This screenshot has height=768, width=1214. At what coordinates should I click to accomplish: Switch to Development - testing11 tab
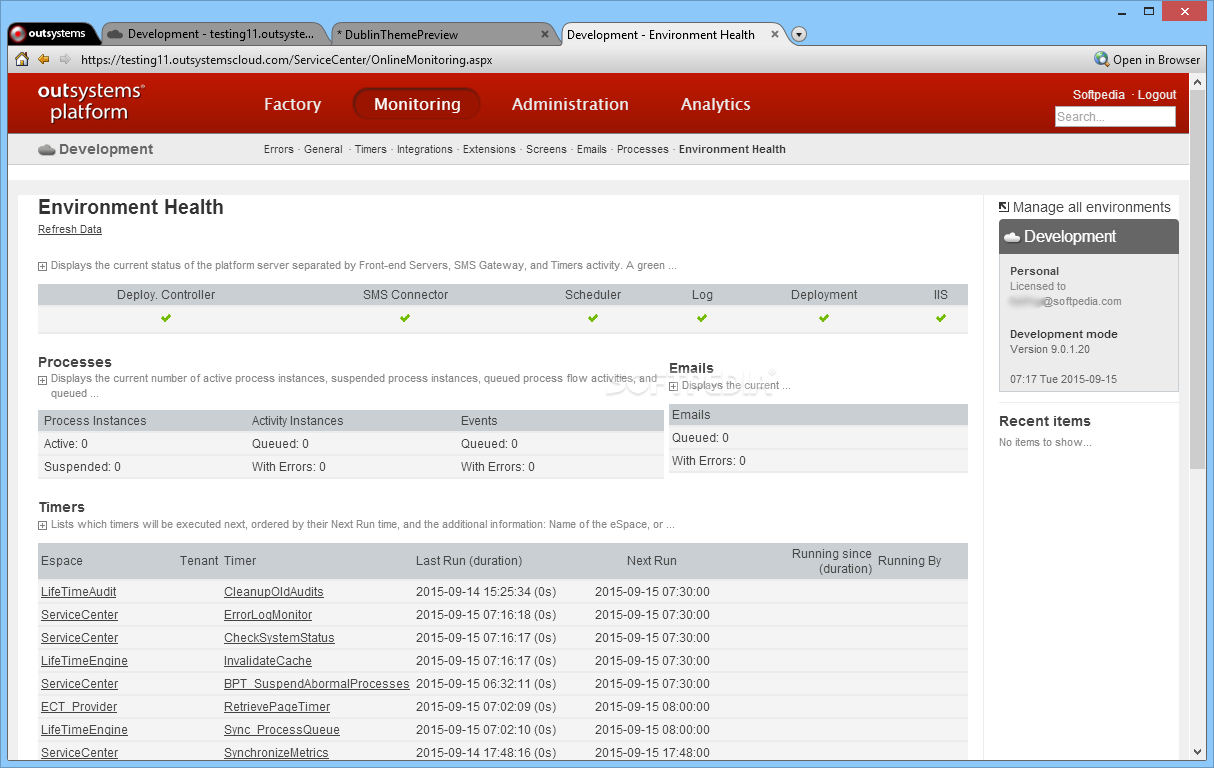point(214,34)
